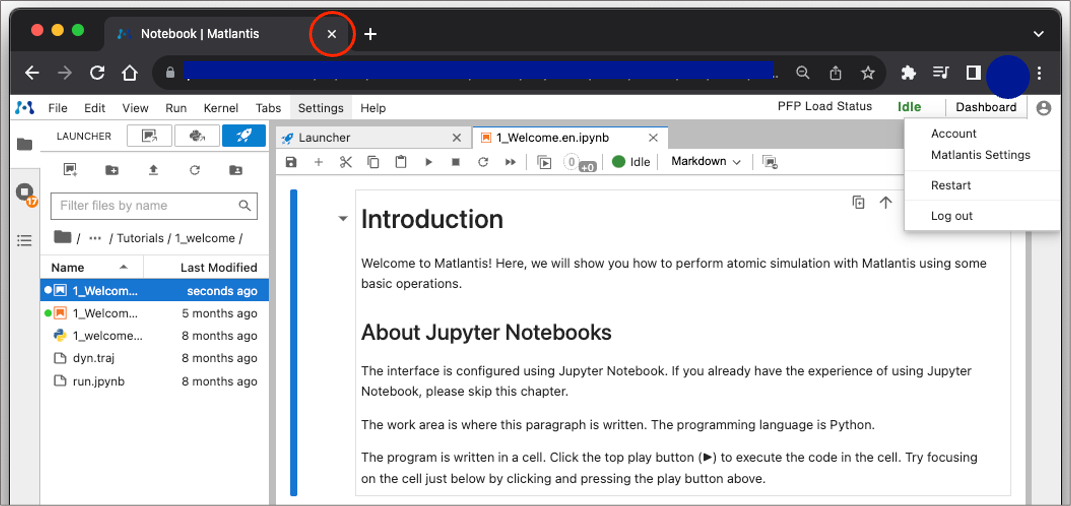The image size is (1071, 506).
Task: Open the Kernel menu
Action: [221, 108]
